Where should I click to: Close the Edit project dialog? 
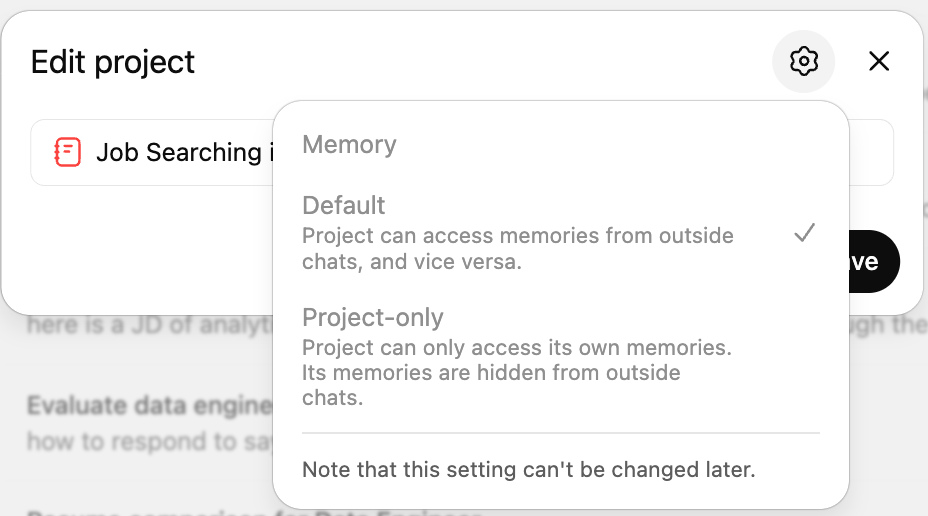coord(879,62)
